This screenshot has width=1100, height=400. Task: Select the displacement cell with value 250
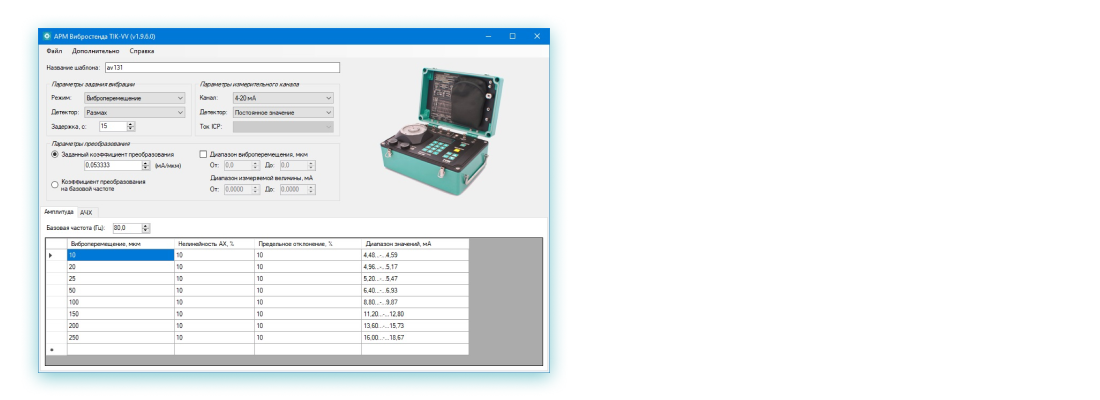click(x=121, y=338)
